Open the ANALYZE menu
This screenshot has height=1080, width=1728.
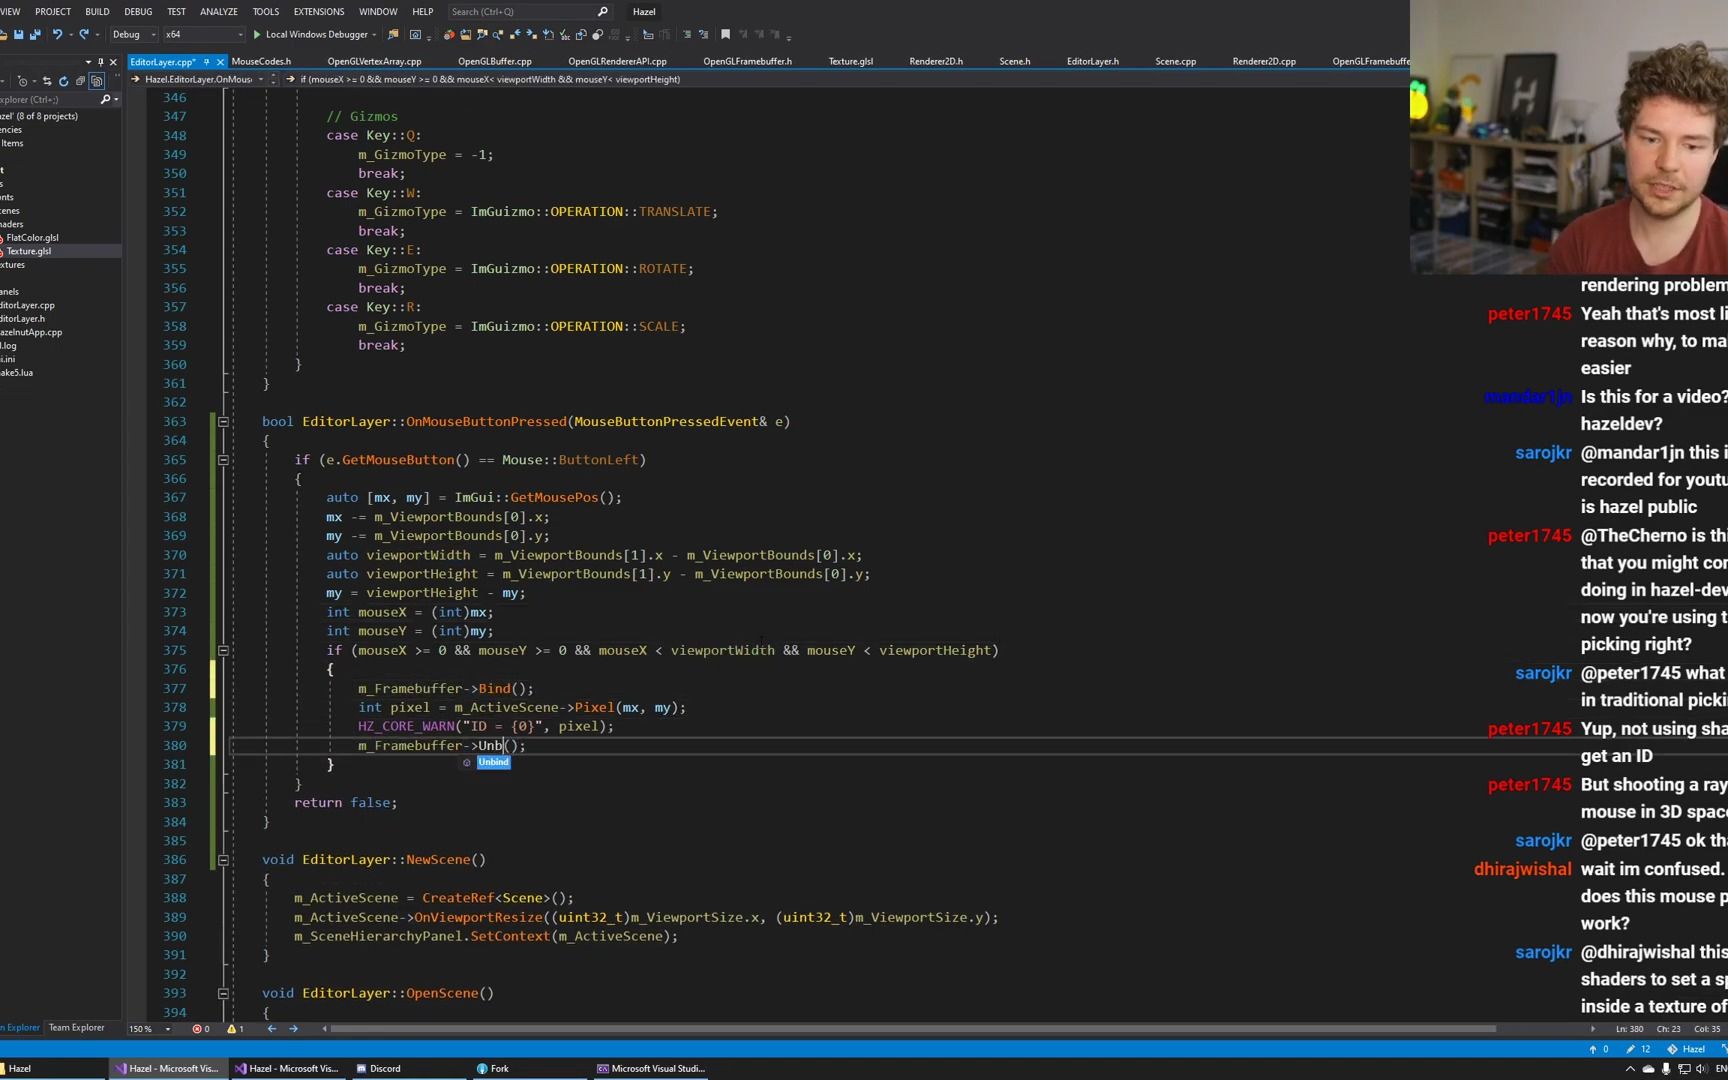pos(219,12)
